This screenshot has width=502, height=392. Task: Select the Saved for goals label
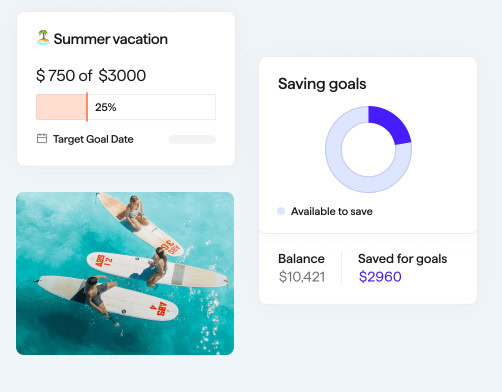tap(403, 259)
